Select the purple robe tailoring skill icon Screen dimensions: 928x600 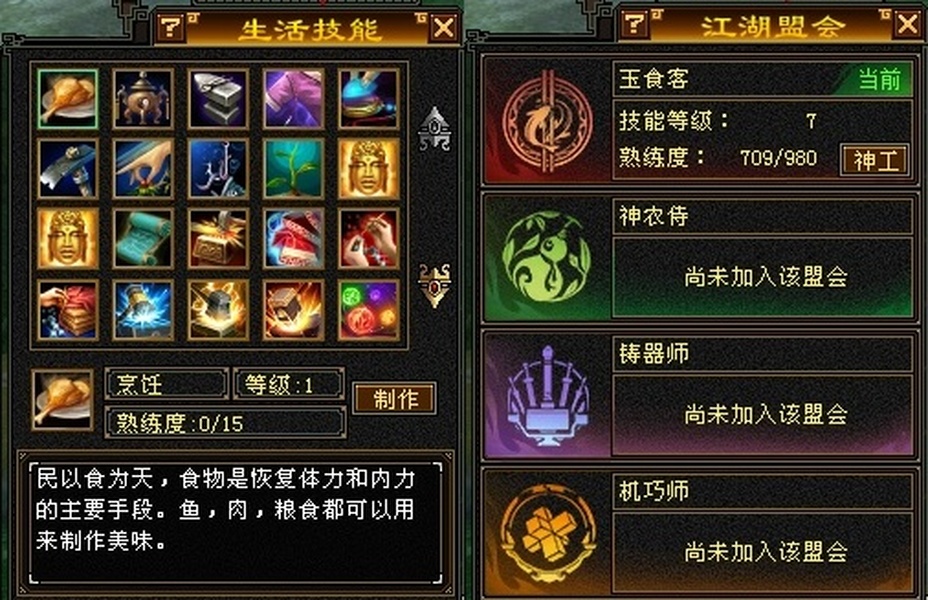pyautogui.click(x=294, y=99)
